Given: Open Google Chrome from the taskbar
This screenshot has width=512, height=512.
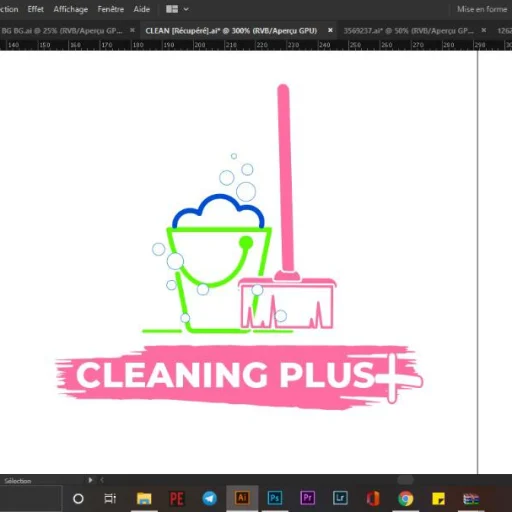Looking at the screenshot, I should click(405, 499).
